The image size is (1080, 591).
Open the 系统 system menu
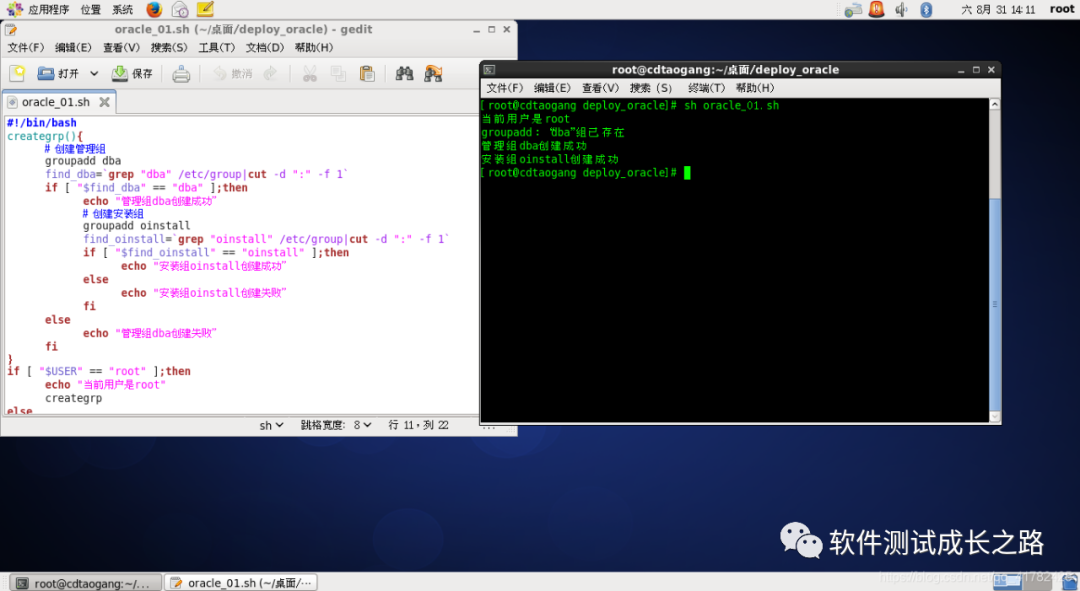pyautogui.click(x=123, y=9)
